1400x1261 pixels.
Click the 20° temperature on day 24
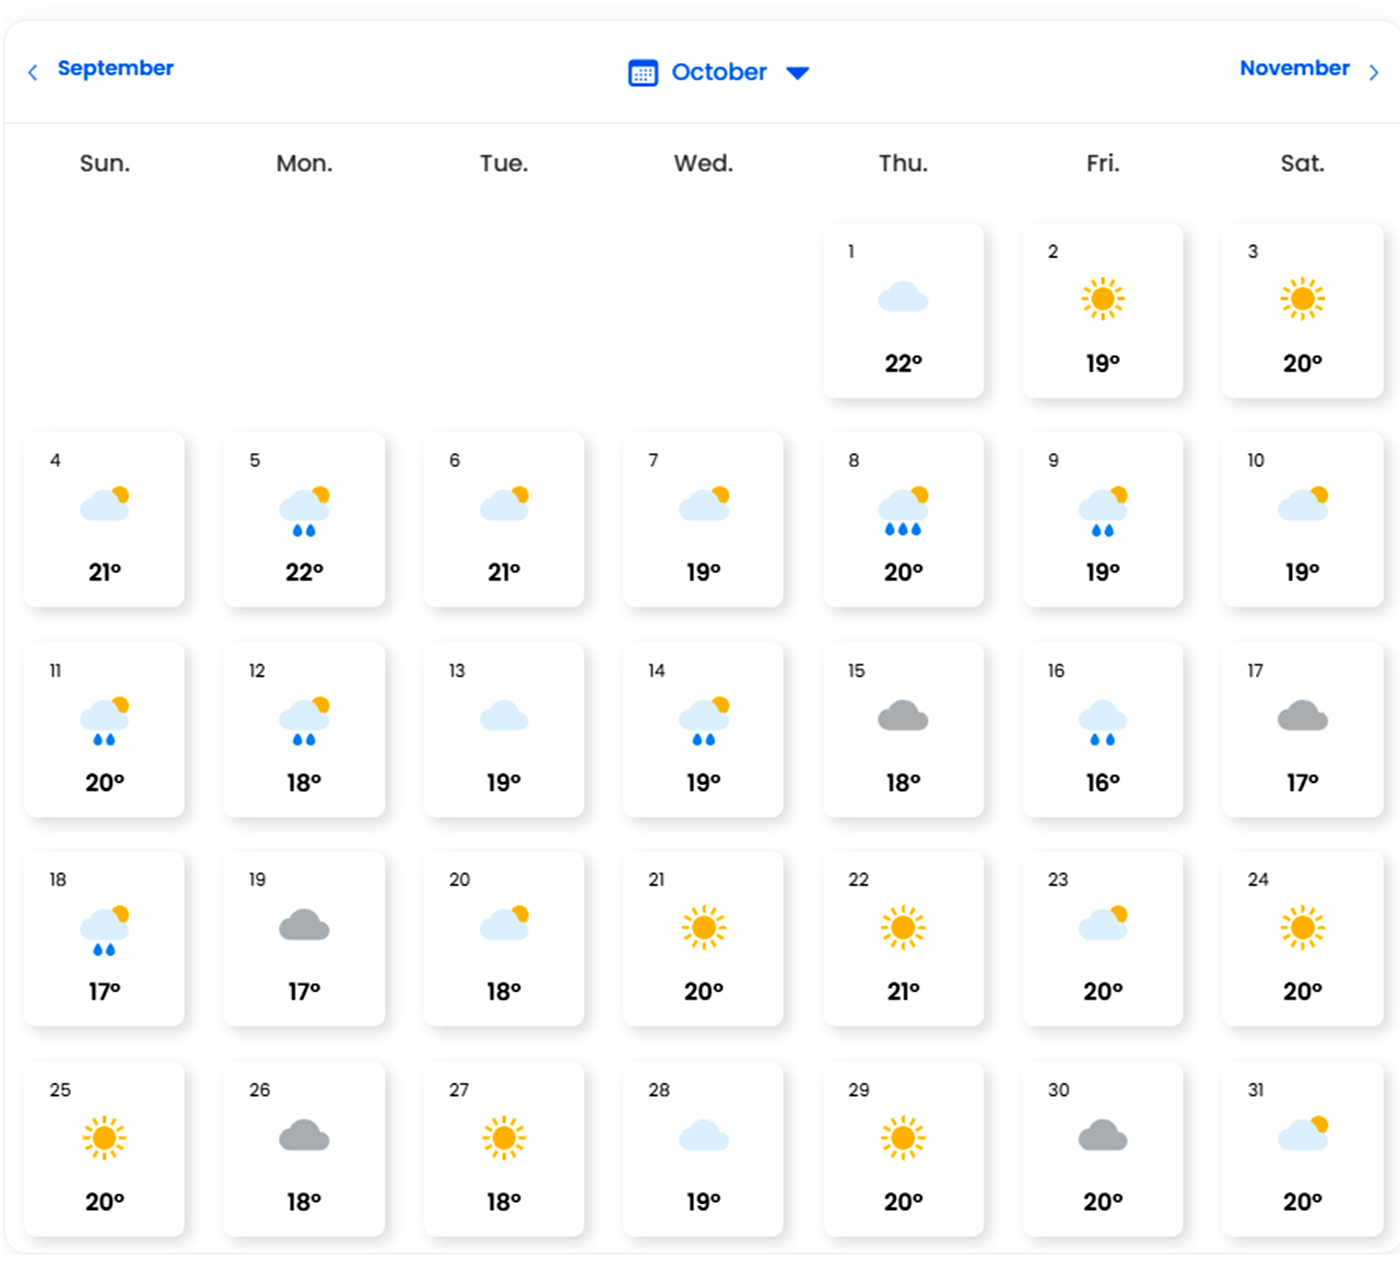click(x=1303, y=991)
